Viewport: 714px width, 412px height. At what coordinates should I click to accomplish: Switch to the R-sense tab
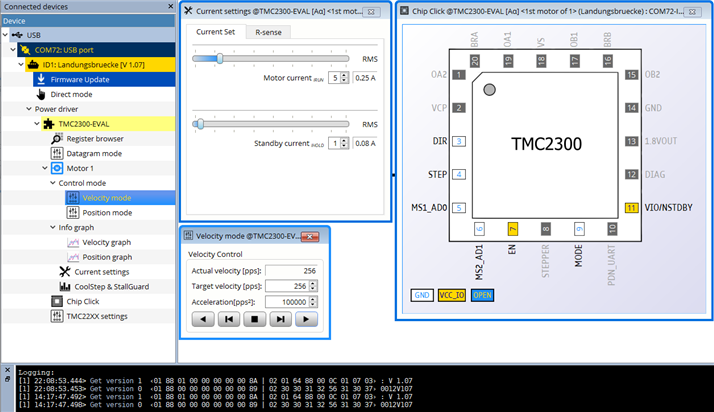coord(267,32)
